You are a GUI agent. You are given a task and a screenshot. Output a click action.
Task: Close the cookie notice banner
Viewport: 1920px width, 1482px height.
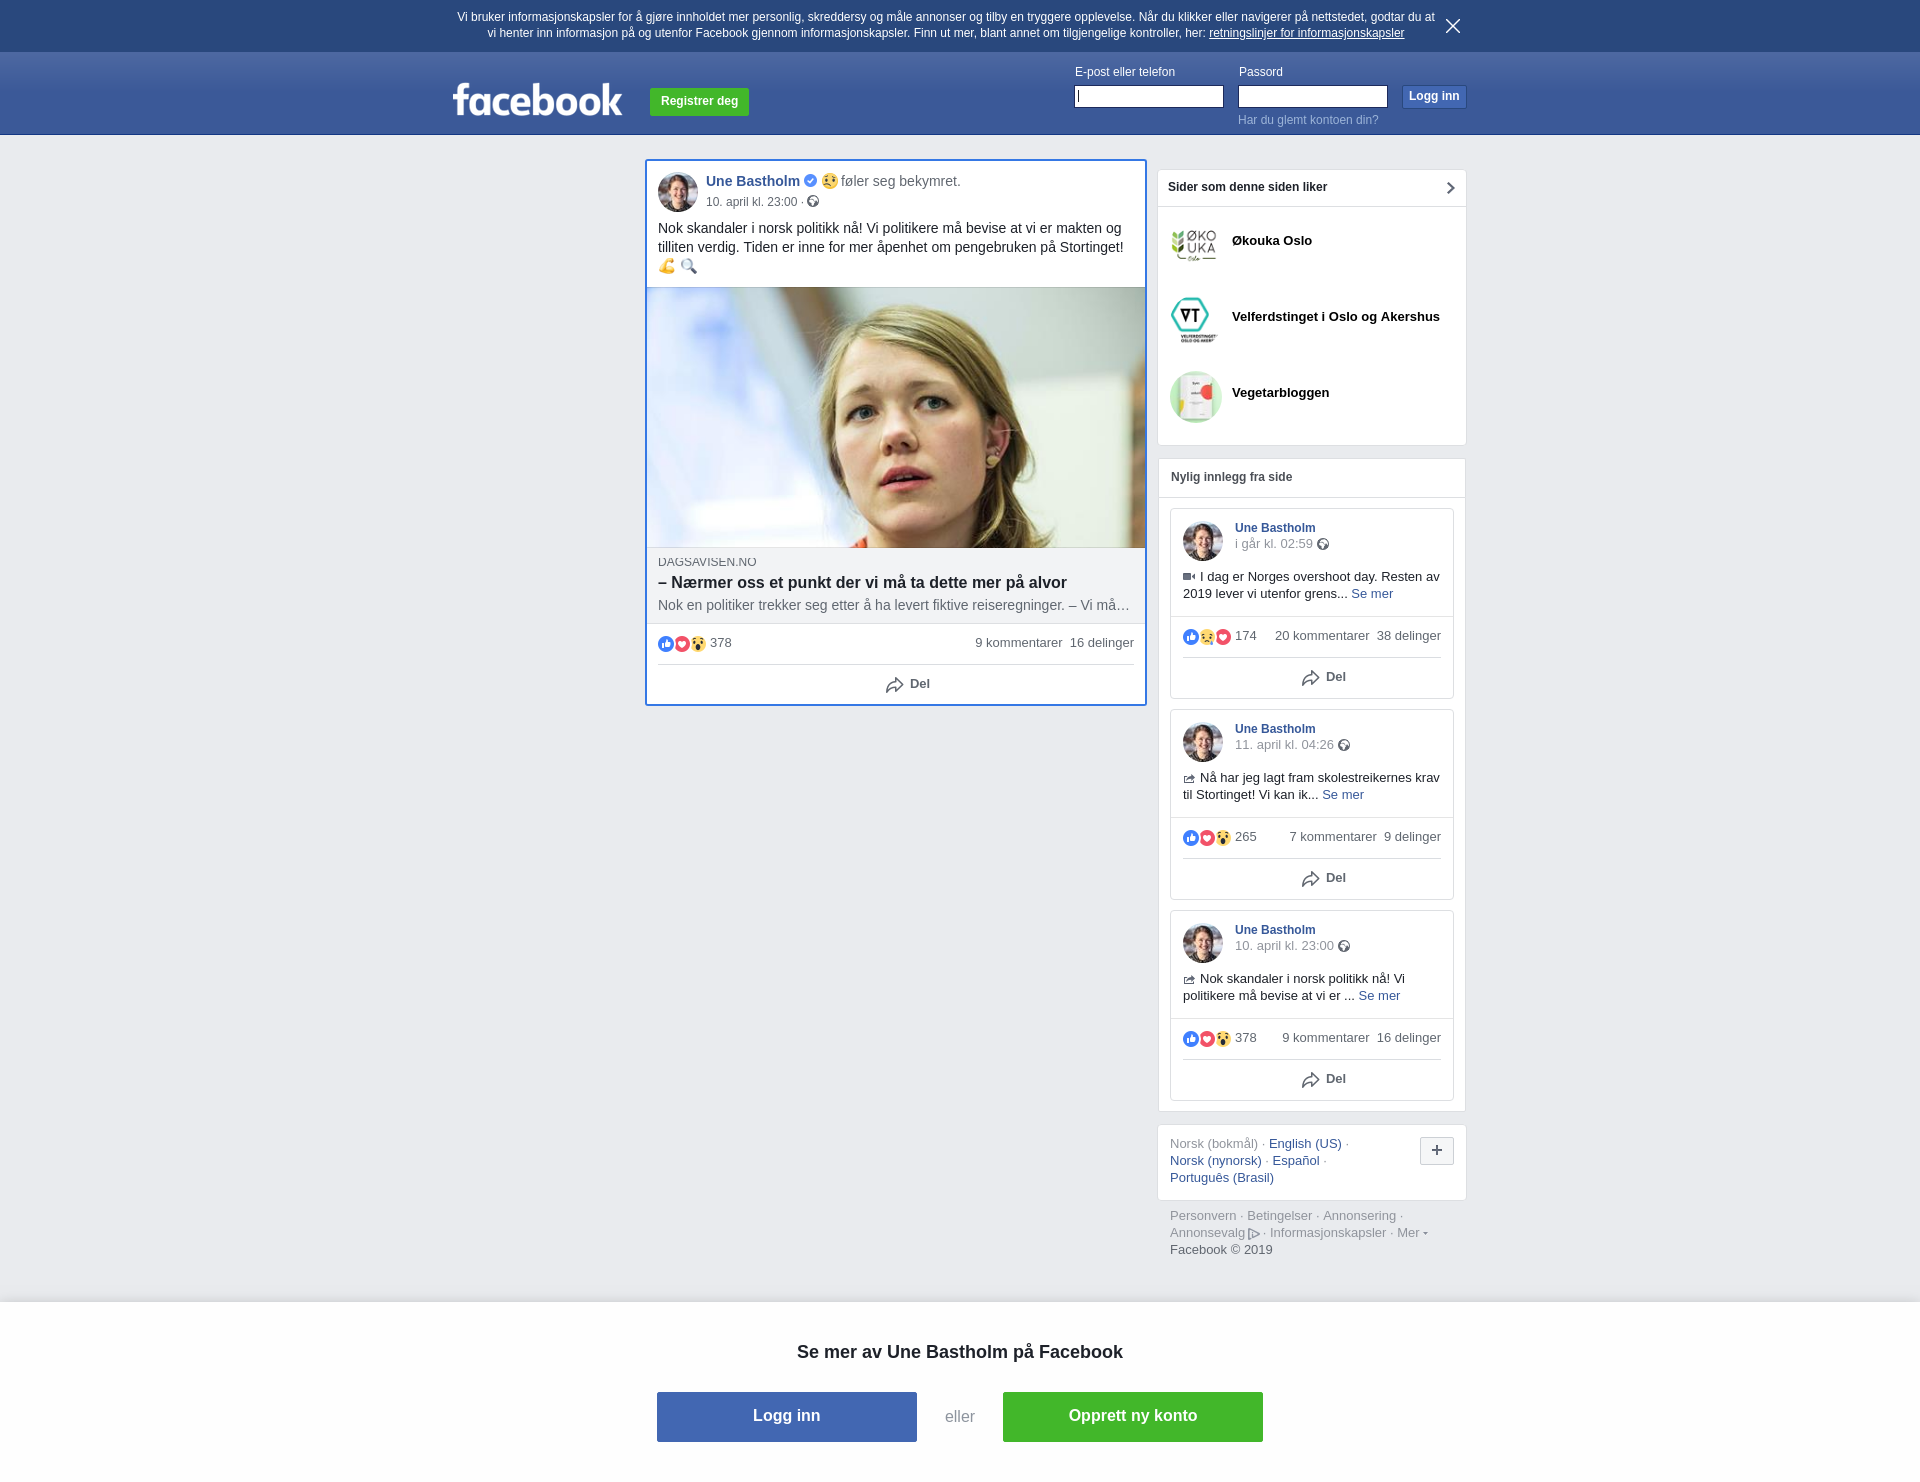(x=1453, y=26)
